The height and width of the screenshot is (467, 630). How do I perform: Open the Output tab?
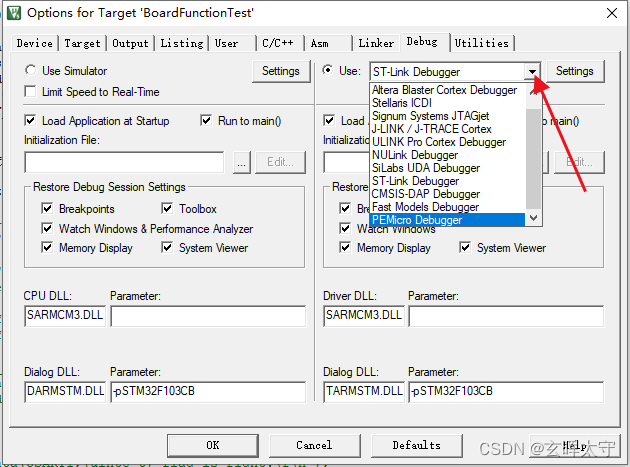tap(130, 43)
